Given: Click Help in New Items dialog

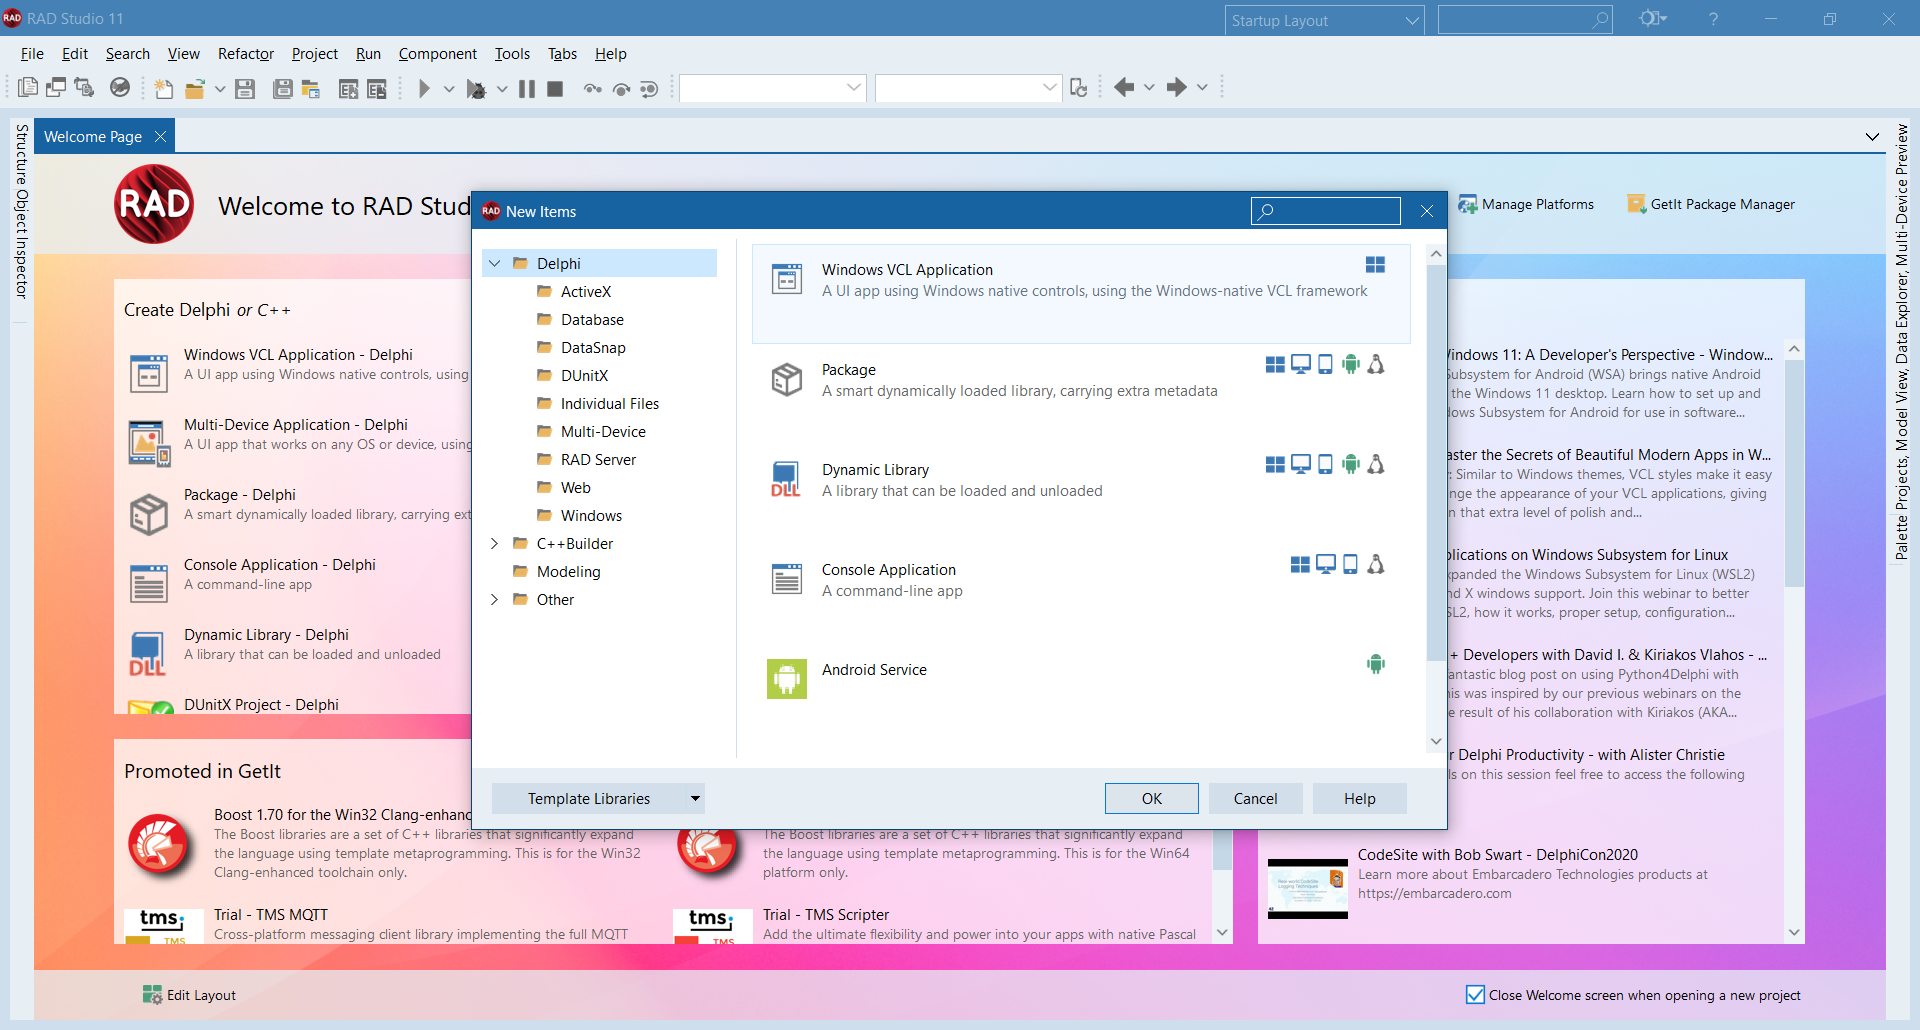Looking at the screenshot, I should point(1360,798).
